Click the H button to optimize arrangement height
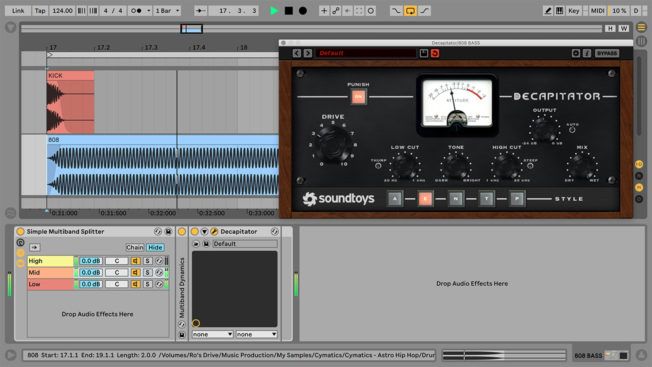Viewport: 652px width, 367px height. 610,28
